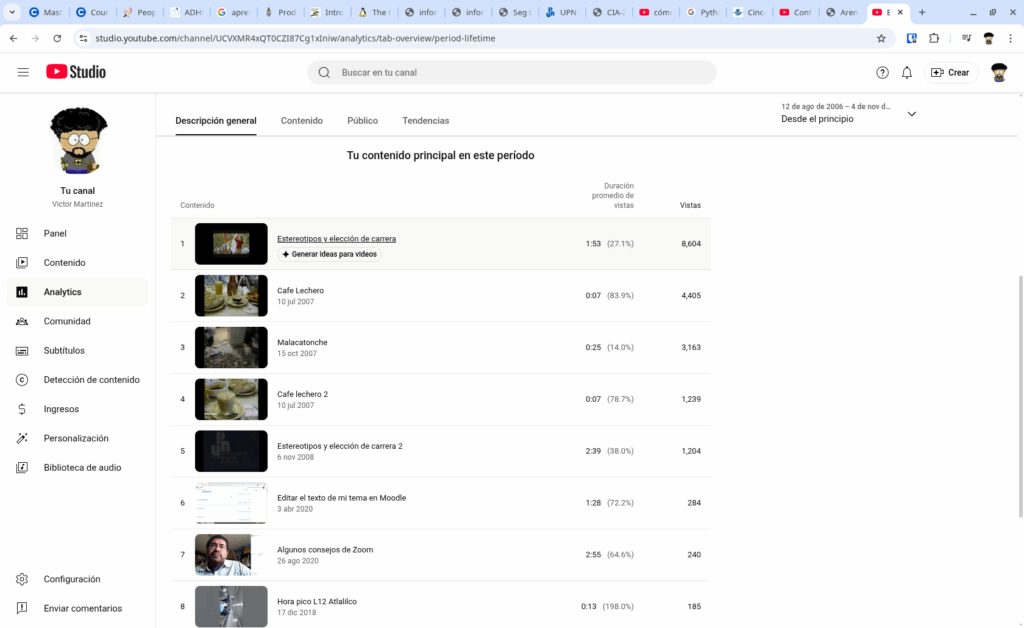Screen dimensions: 1024x628
Task: Switch to the Contenido analytics tab
Action: click(x=301, y=120)
